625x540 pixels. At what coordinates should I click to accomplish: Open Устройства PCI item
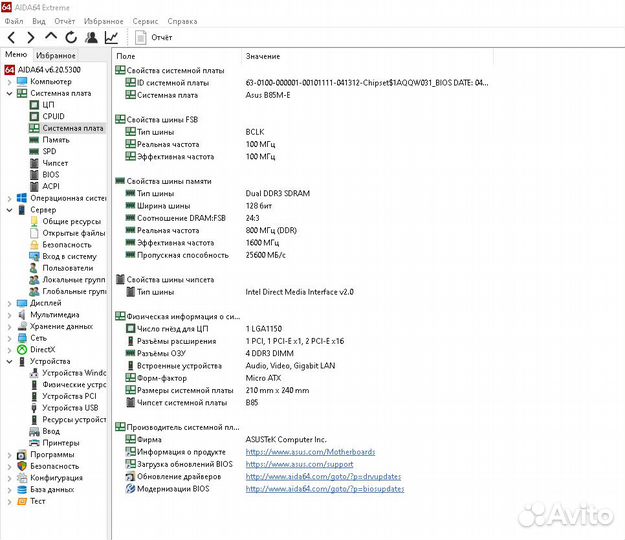69,396
